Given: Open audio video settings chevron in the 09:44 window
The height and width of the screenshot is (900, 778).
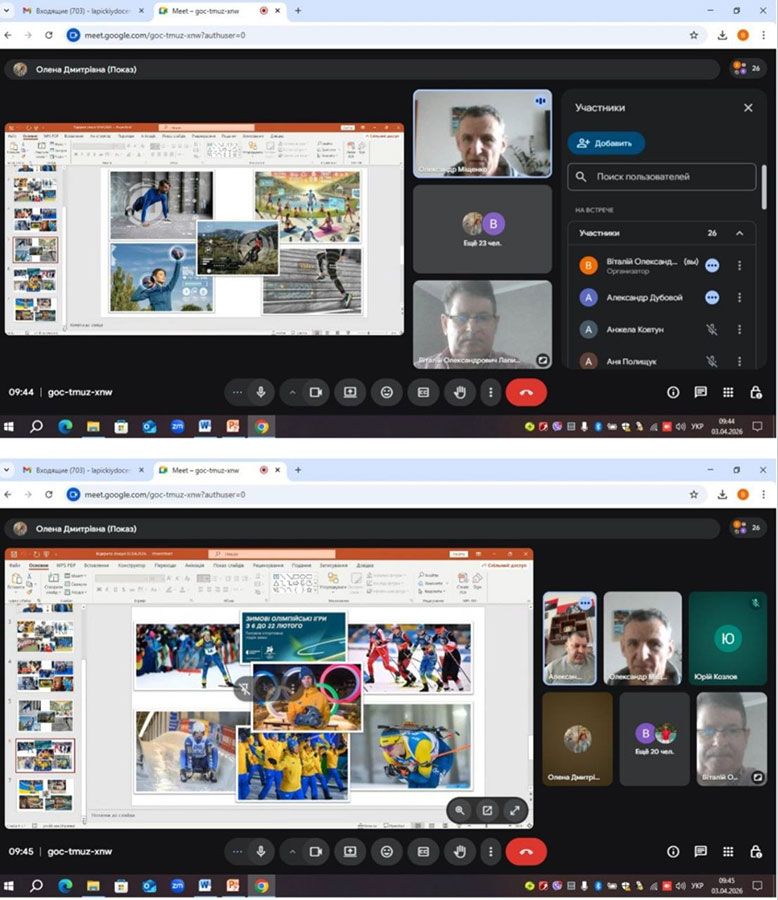Looking at the screenshot, I should (292, 393).
